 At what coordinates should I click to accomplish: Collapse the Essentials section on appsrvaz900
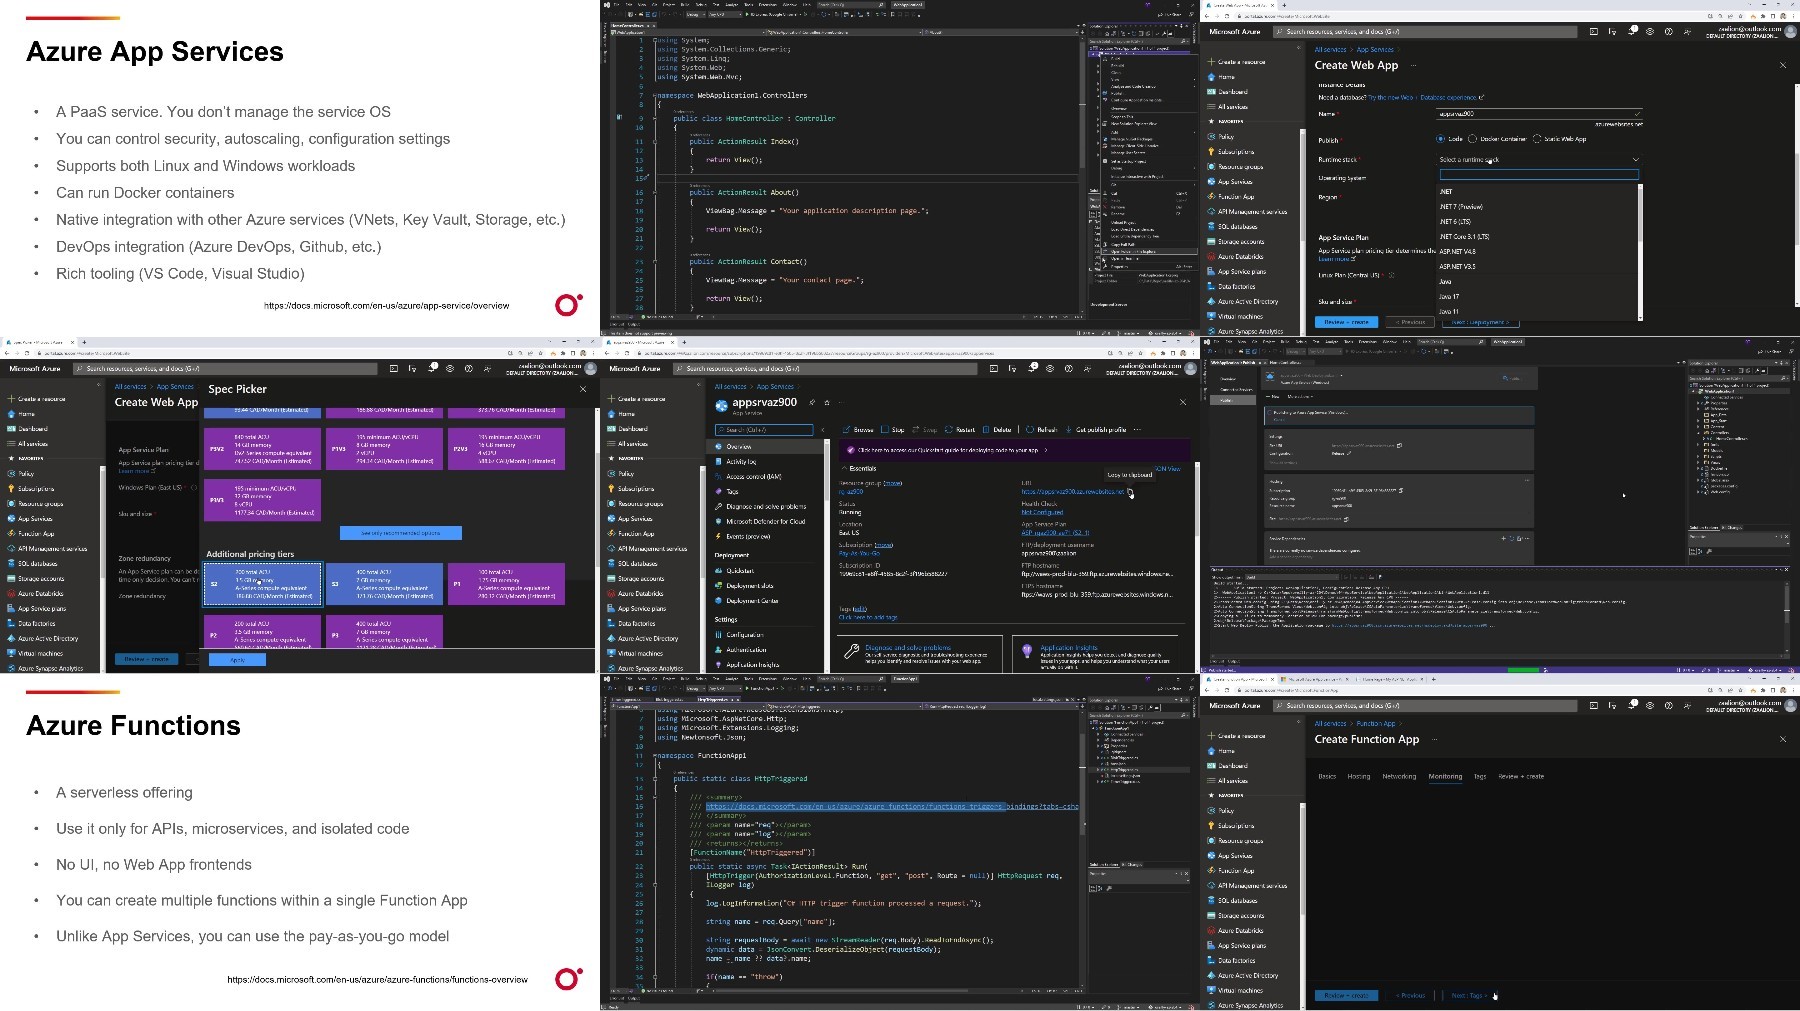point(844,468)
